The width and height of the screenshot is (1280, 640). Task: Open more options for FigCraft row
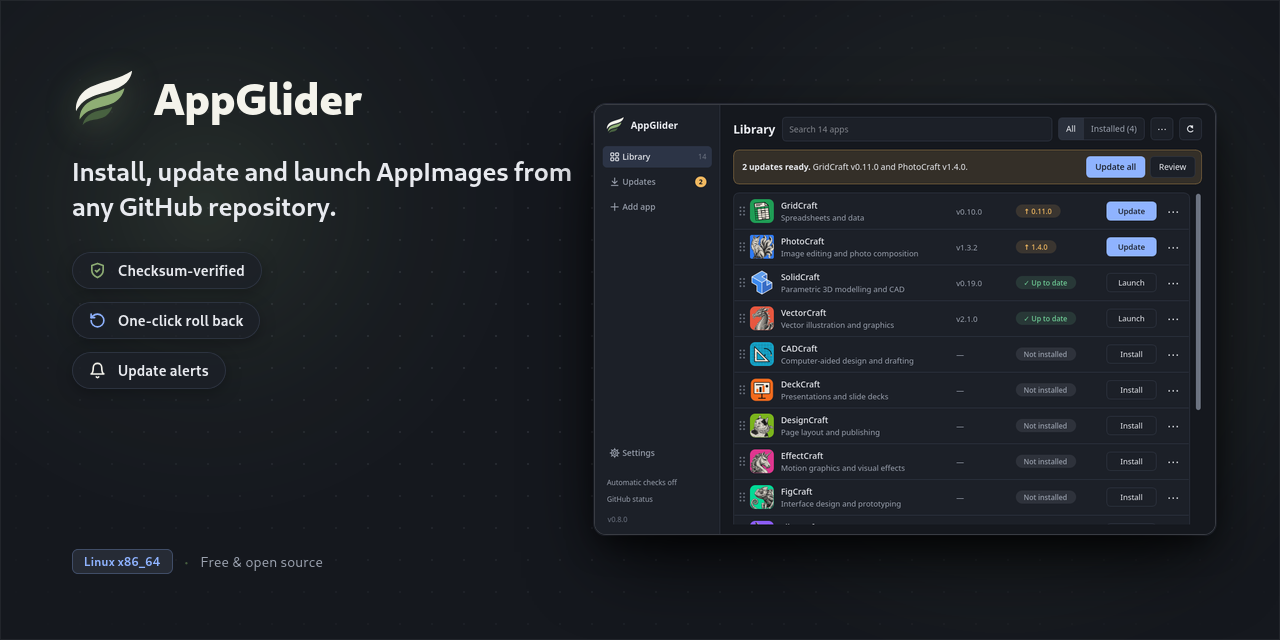pos(1173,497)
